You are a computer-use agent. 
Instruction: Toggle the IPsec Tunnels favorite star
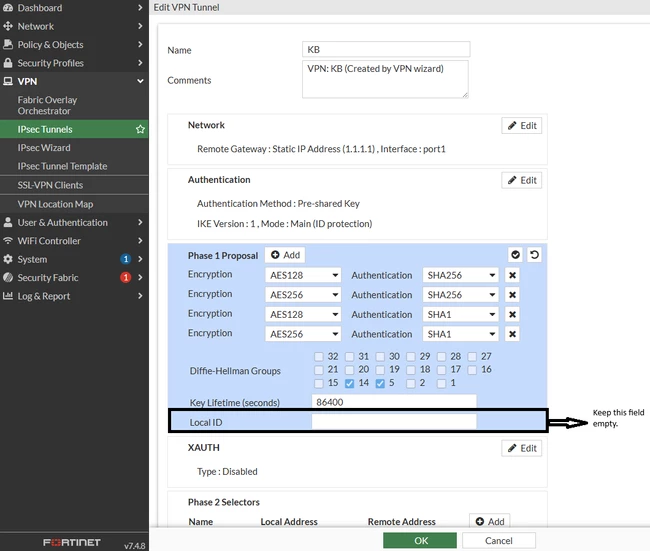[140, 129]
